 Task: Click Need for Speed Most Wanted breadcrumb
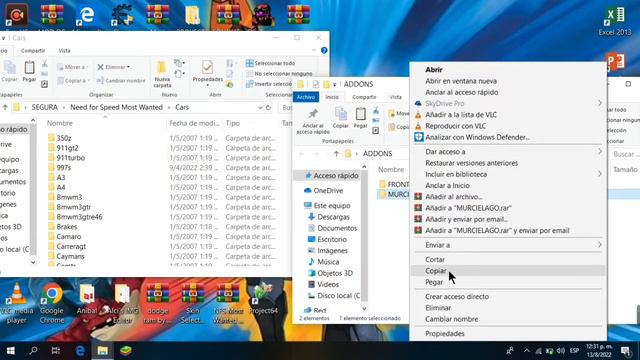[116, 107]
